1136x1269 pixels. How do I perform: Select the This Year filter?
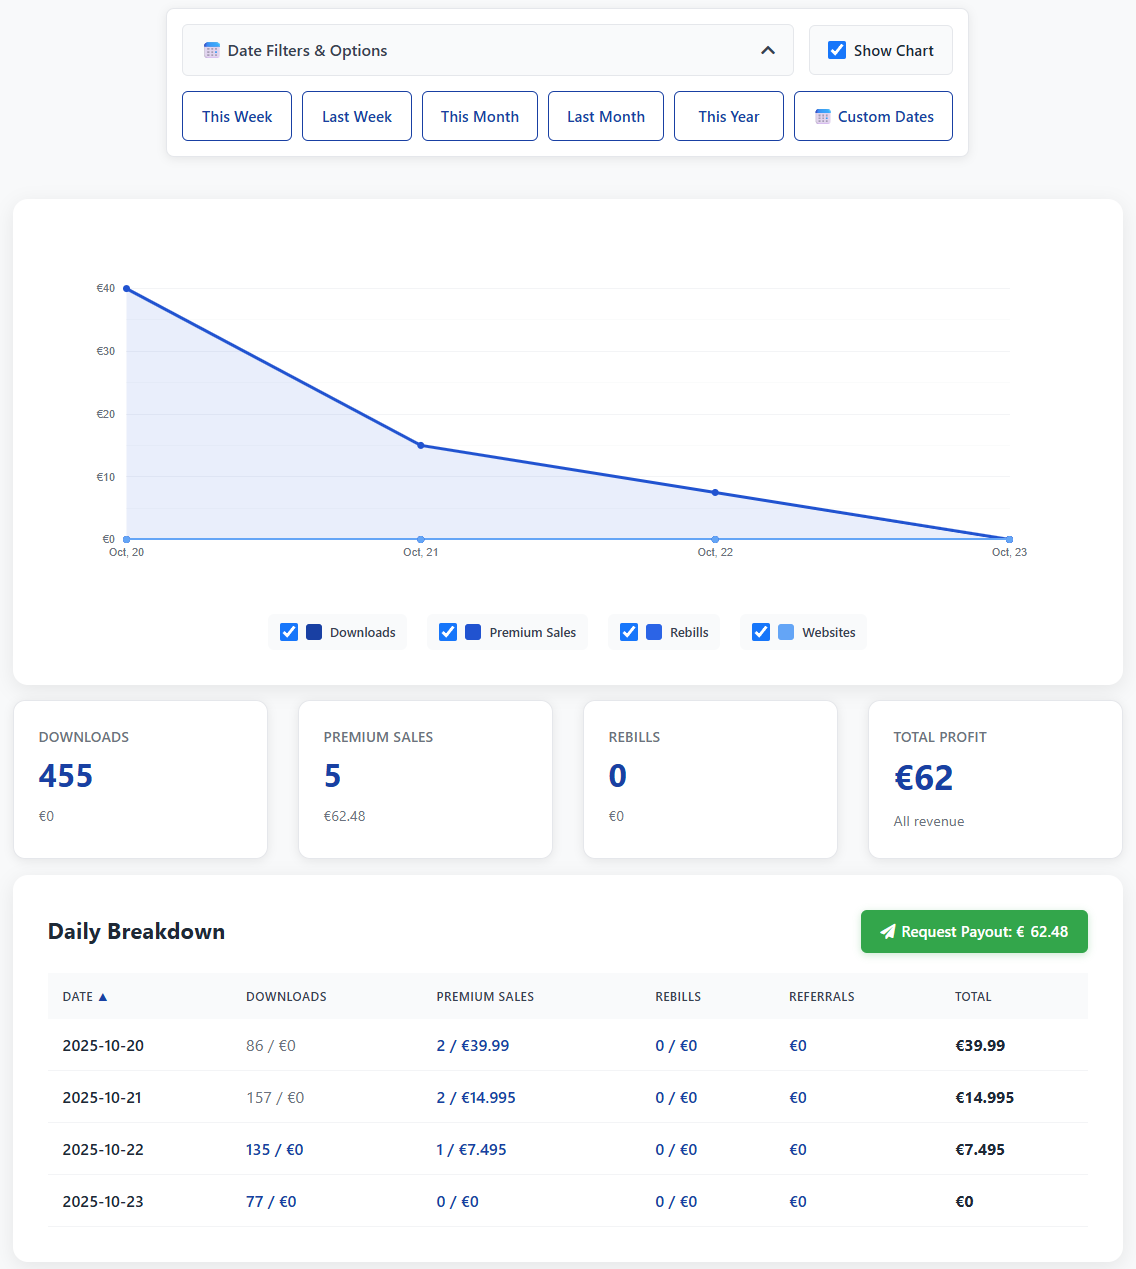728,116
